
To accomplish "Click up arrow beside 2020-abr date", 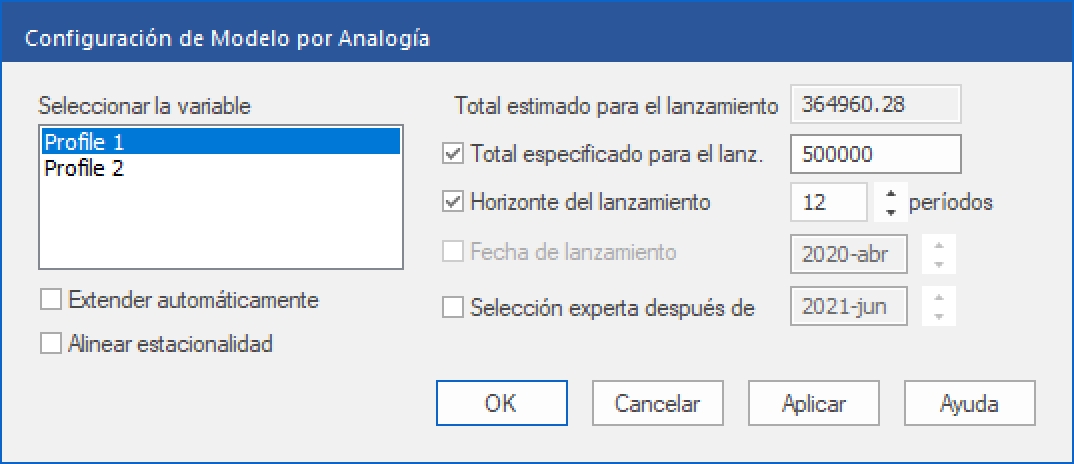I will (x=939, y=244).
